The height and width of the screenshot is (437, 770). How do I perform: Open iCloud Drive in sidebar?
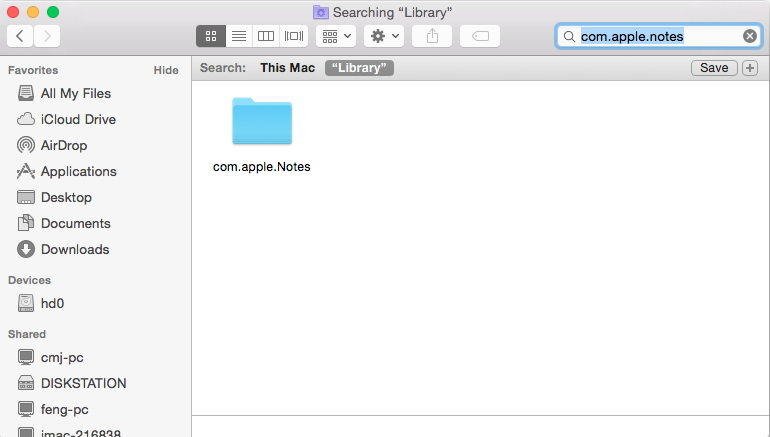coord(78,119)
